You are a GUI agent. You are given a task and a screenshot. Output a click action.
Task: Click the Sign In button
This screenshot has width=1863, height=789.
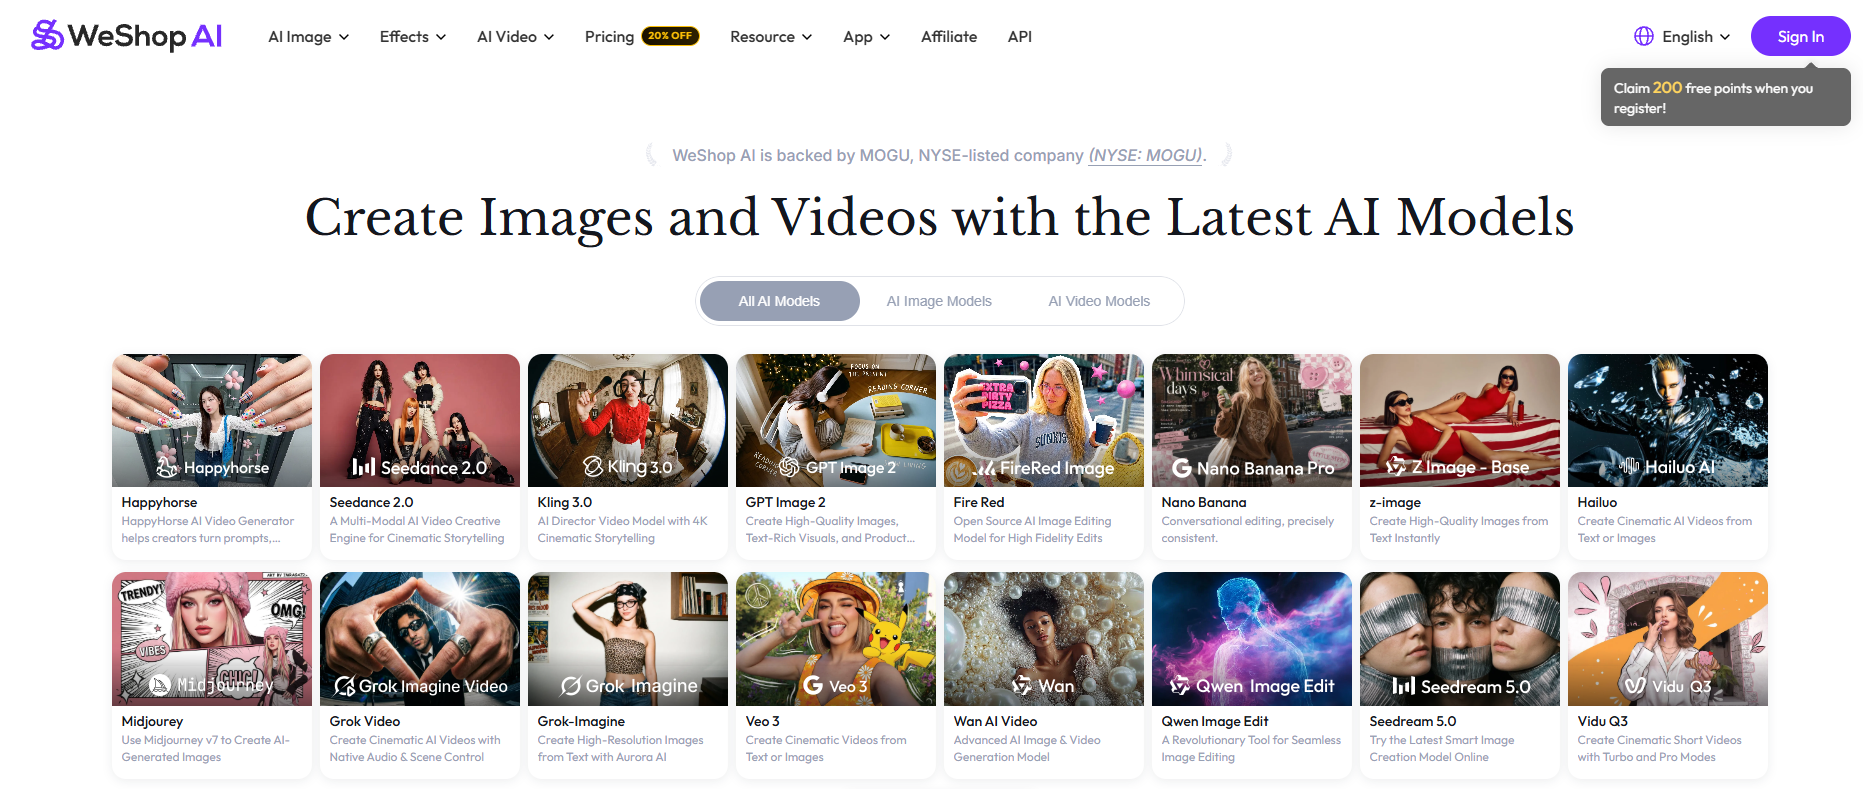1801,37
